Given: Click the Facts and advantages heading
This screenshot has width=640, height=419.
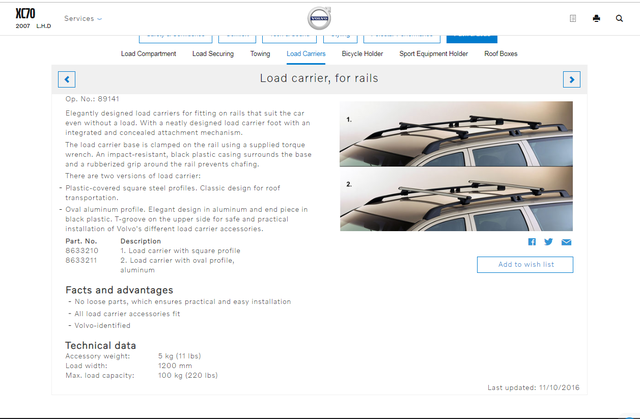Looking at the screenshot, I should (x=119, y=290).
